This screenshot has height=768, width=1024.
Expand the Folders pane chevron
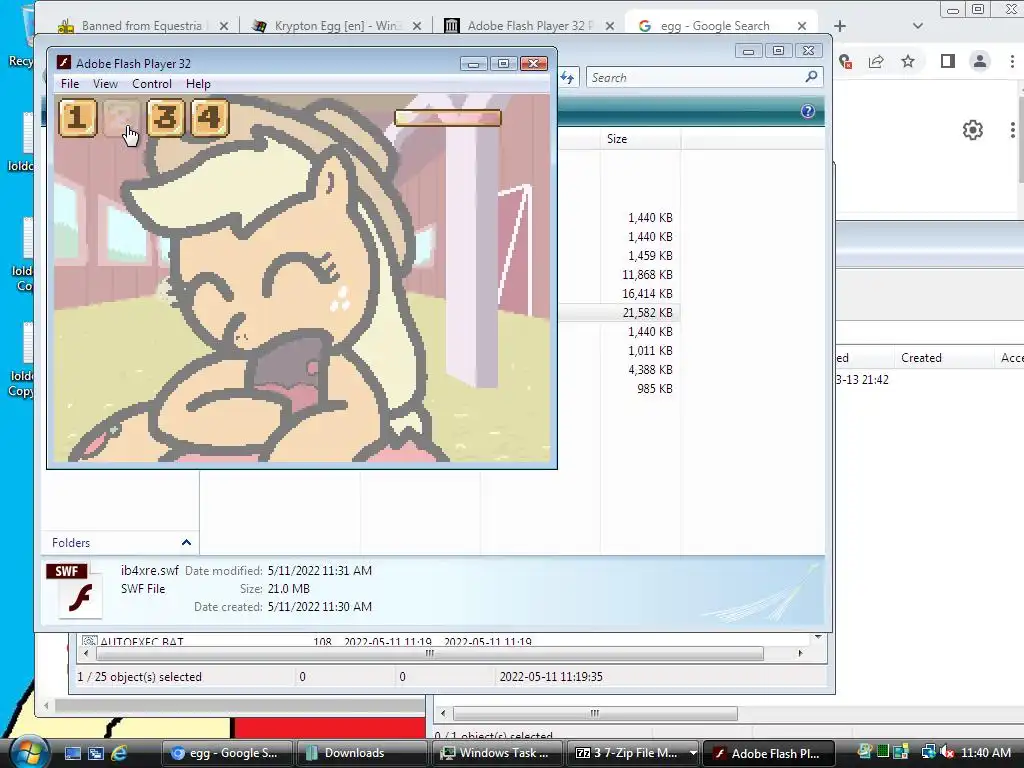186,543
